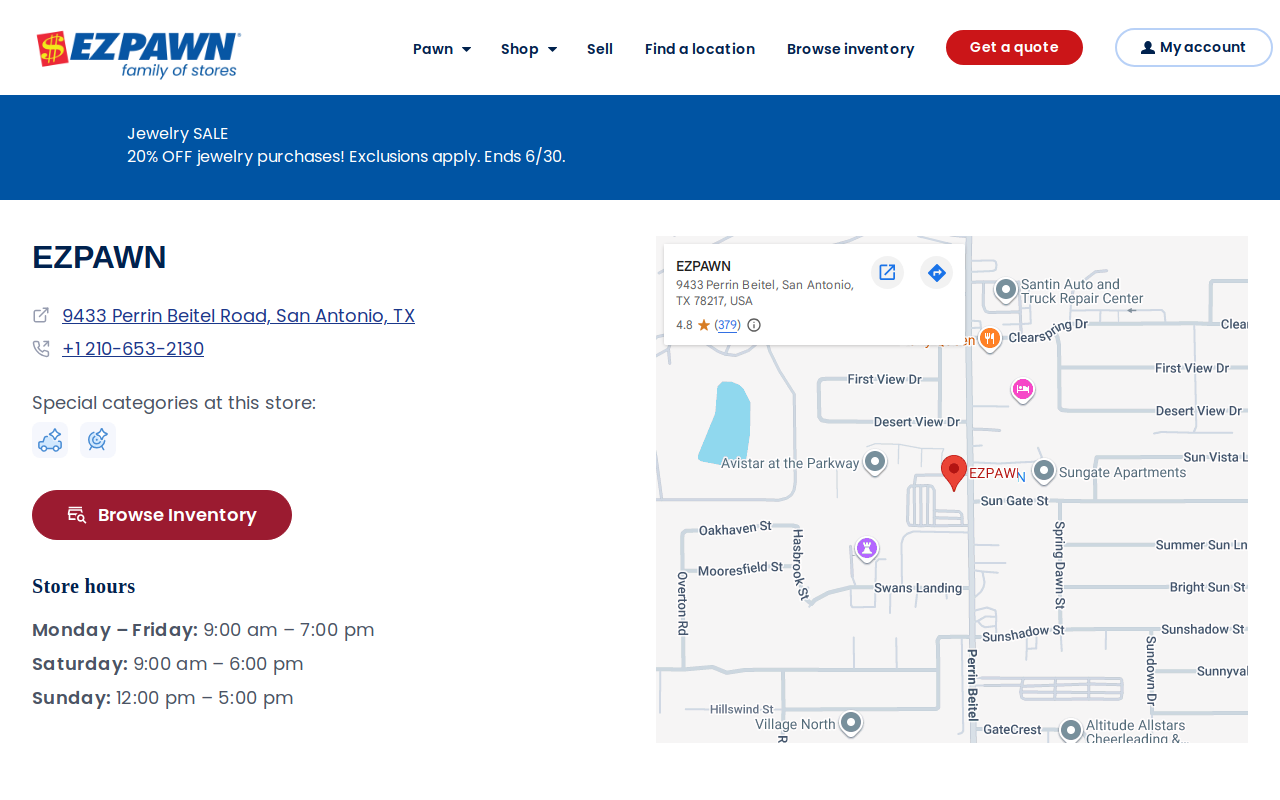Click the Sunday hours line
This screenshot has height=800, width=1280.
pyautogui.click(x=163, y=698)
